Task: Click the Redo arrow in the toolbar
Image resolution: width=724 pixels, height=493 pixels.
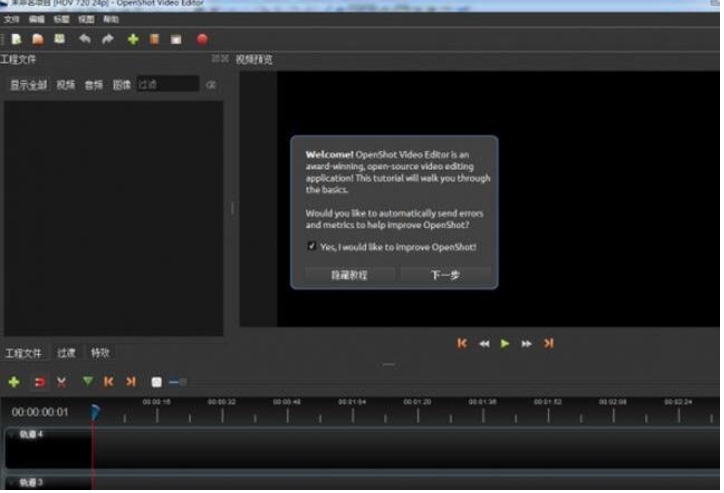Action: [x=107, y=39]
